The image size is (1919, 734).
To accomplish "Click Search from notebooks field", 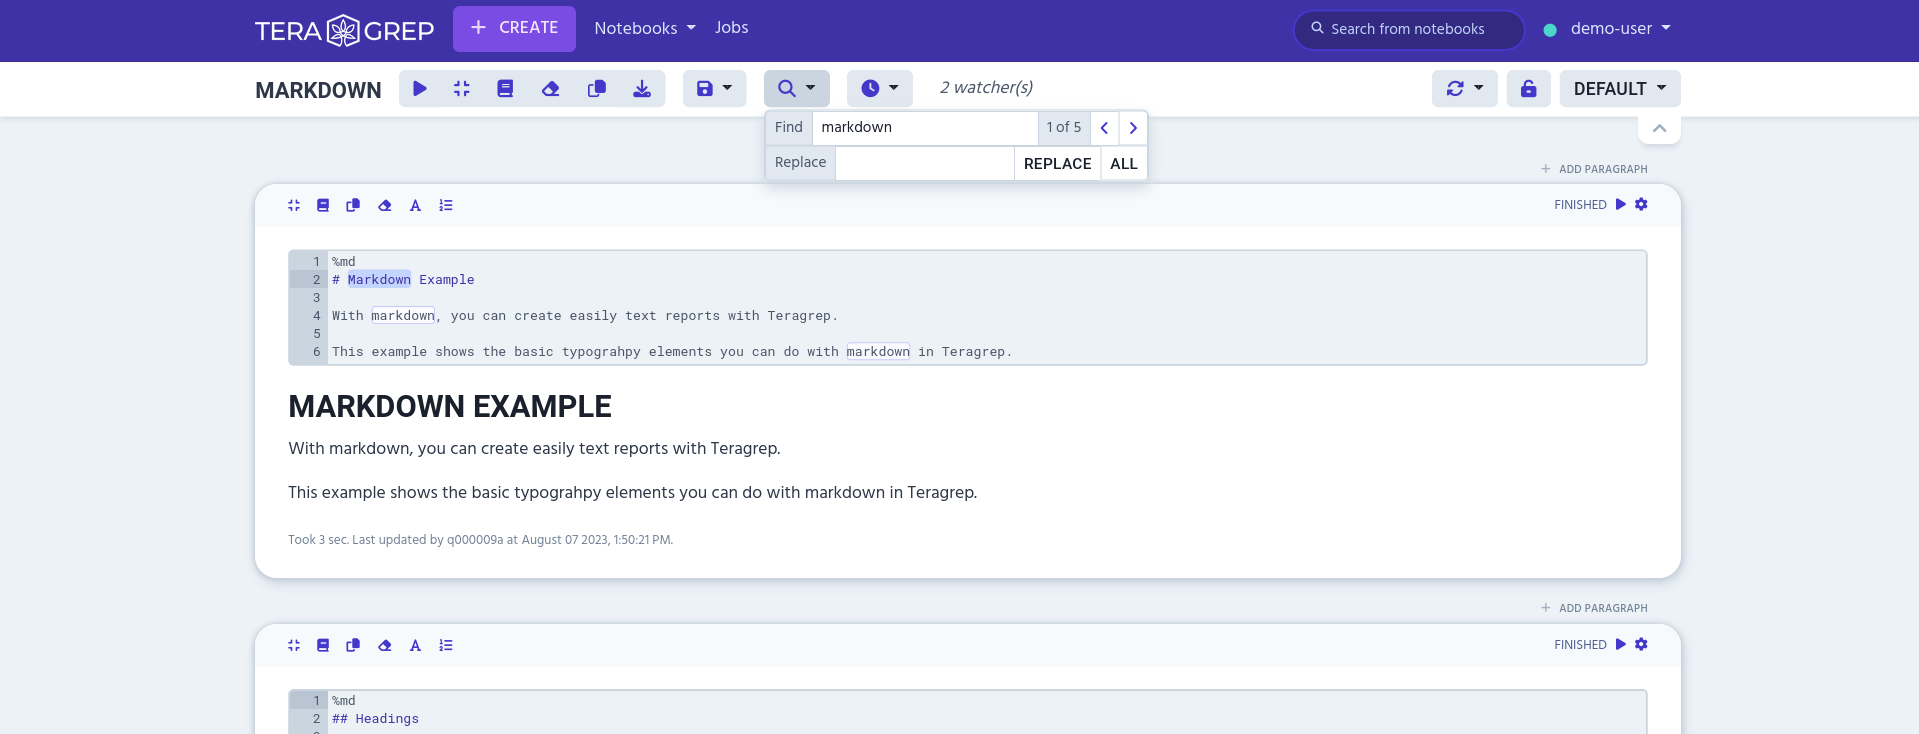I will 1408,29.
